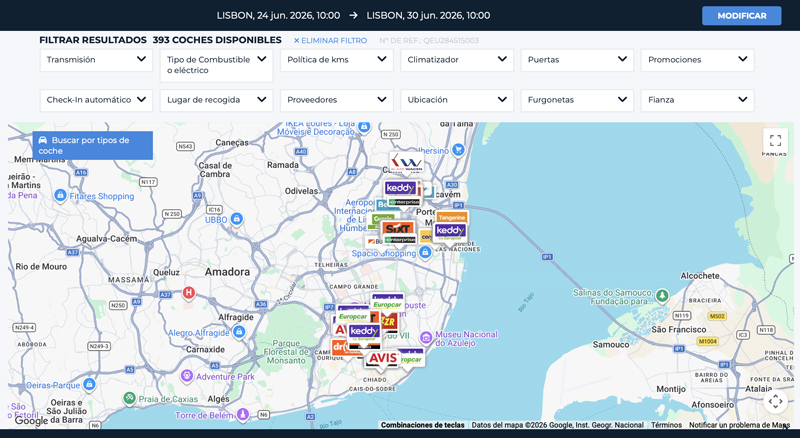Open the Praia de Caxias pin icon
Screen dimensions: 800x438
point(130,398)
